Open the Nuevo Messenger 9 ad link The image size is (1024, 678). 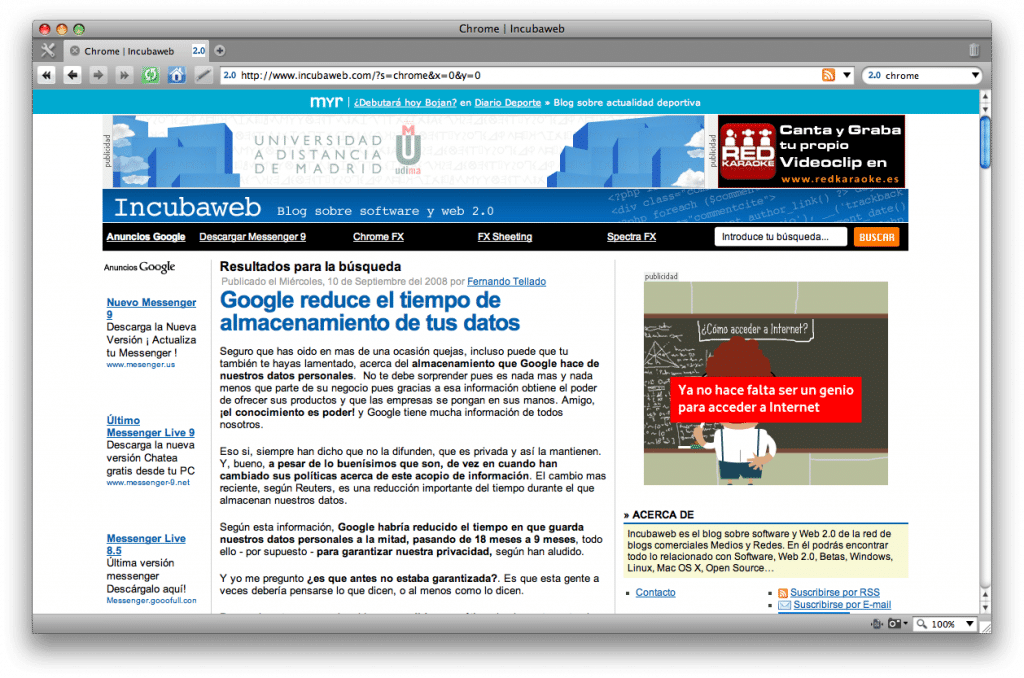click(x=151, y=308)
